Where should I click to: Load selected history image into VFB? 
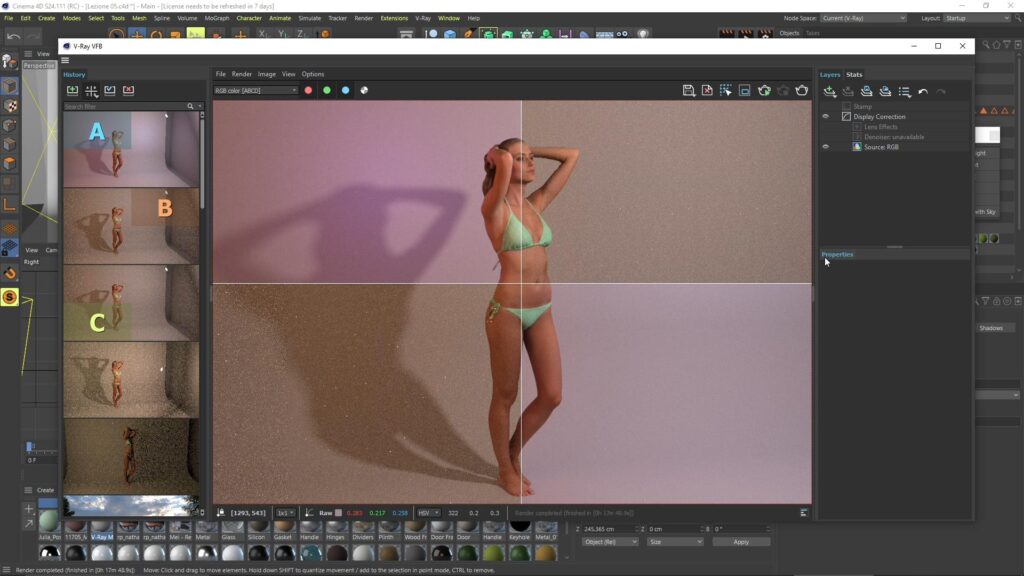(x=110, y=90)
